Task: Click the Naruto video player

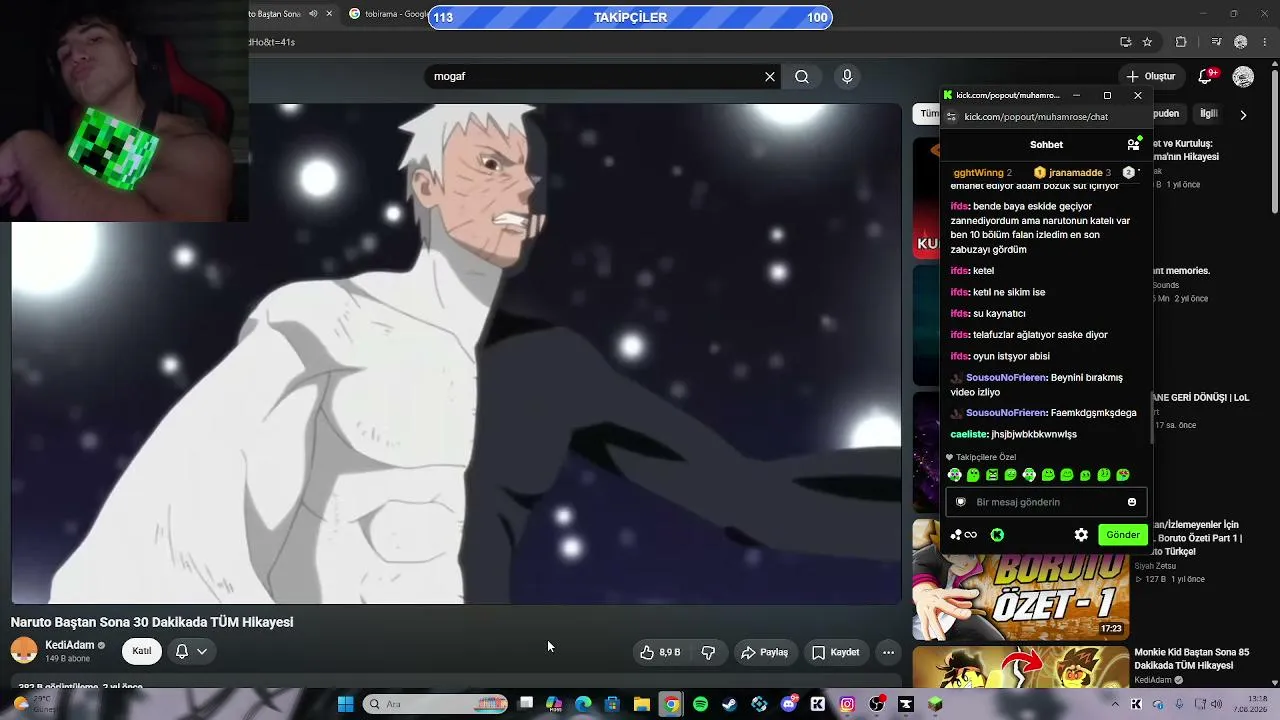Action: click(456, 353)
